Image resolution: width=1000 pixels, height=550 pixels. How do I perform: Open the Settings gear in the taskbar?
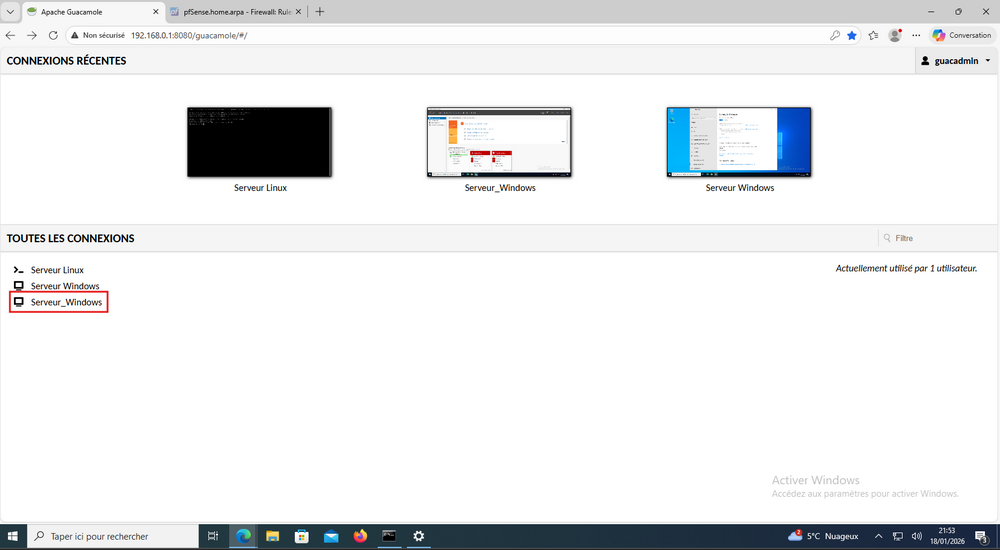[x=419, y=536]
